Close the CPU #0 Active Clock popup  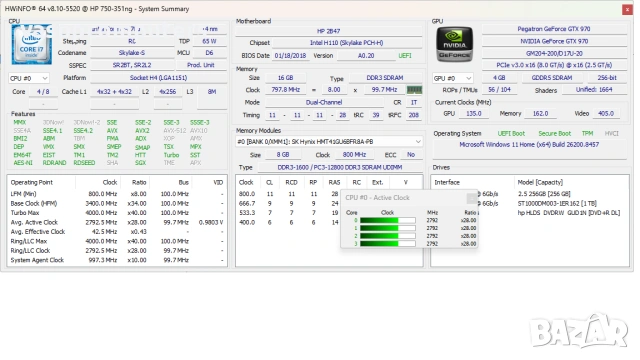(472, 198)
